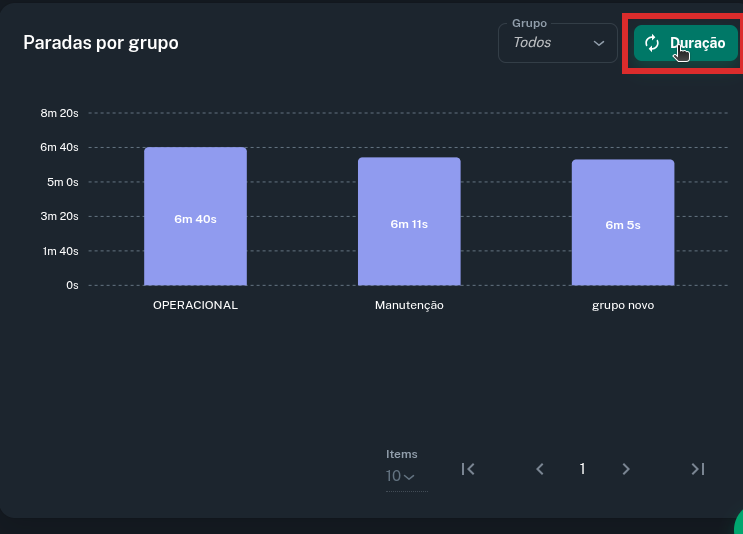This screenshot has width=743, height=534.
Task: Select the Manutenção bar in the chart
Action: (409, 222)
